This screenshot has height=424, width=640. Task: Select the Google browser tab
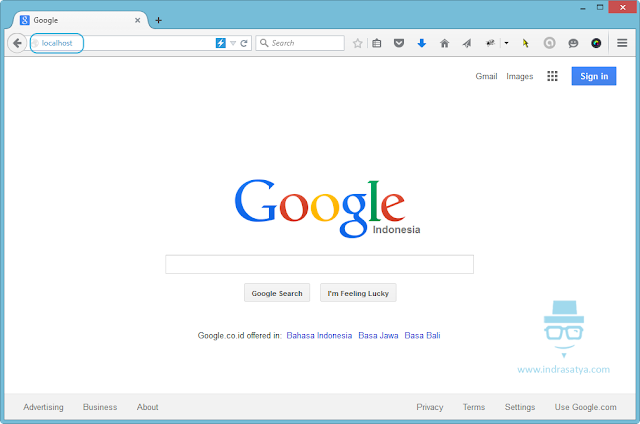click(82, 20)
